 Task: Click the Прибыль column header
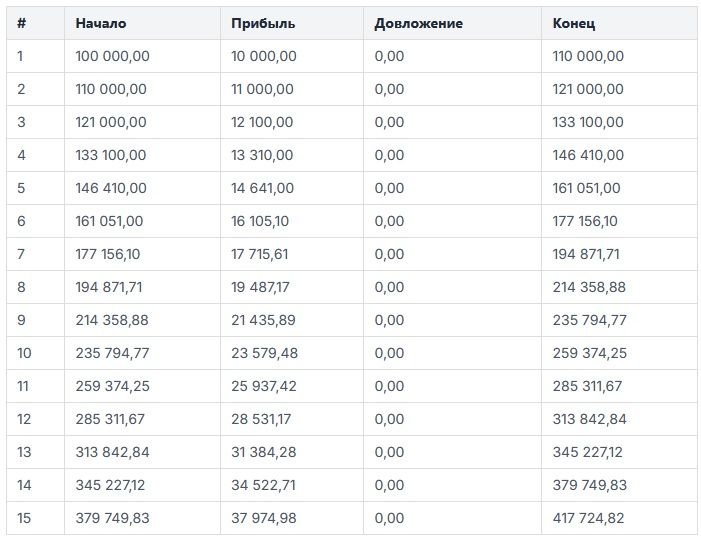[x=262, y=23]
